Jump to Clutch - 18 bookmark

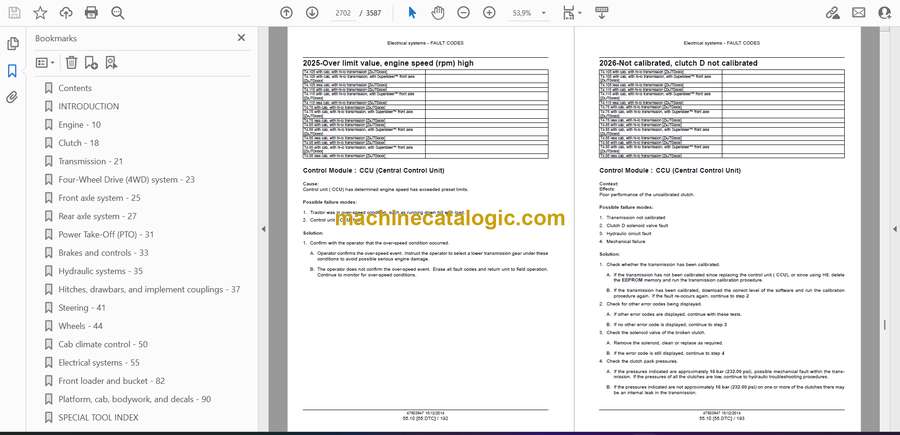pyautogui.click(x=79, y=143)
